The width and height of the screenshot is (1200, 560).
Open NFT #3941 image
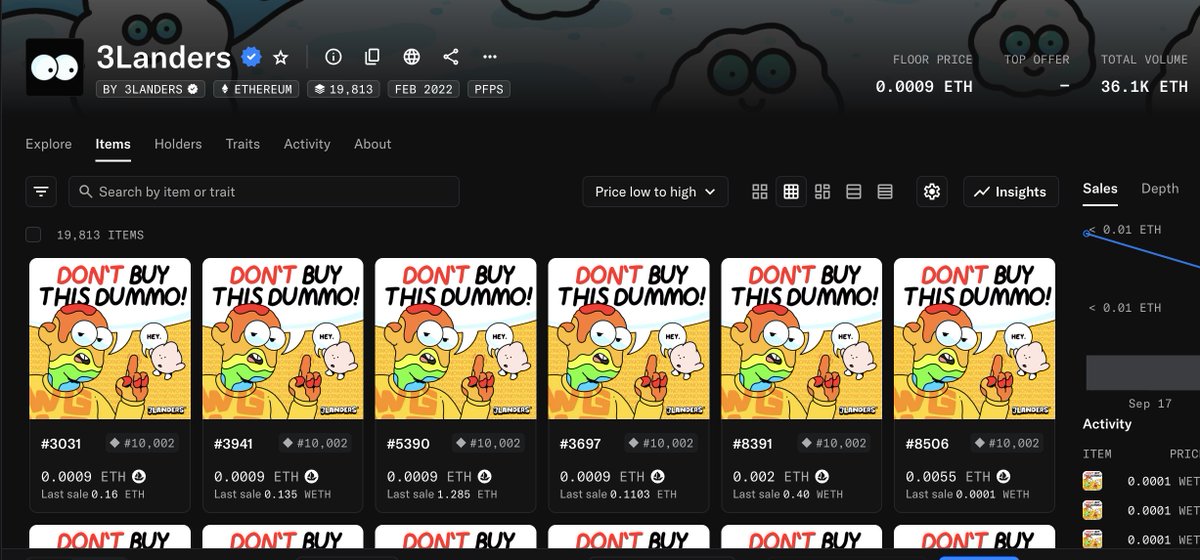pos(283,339)
